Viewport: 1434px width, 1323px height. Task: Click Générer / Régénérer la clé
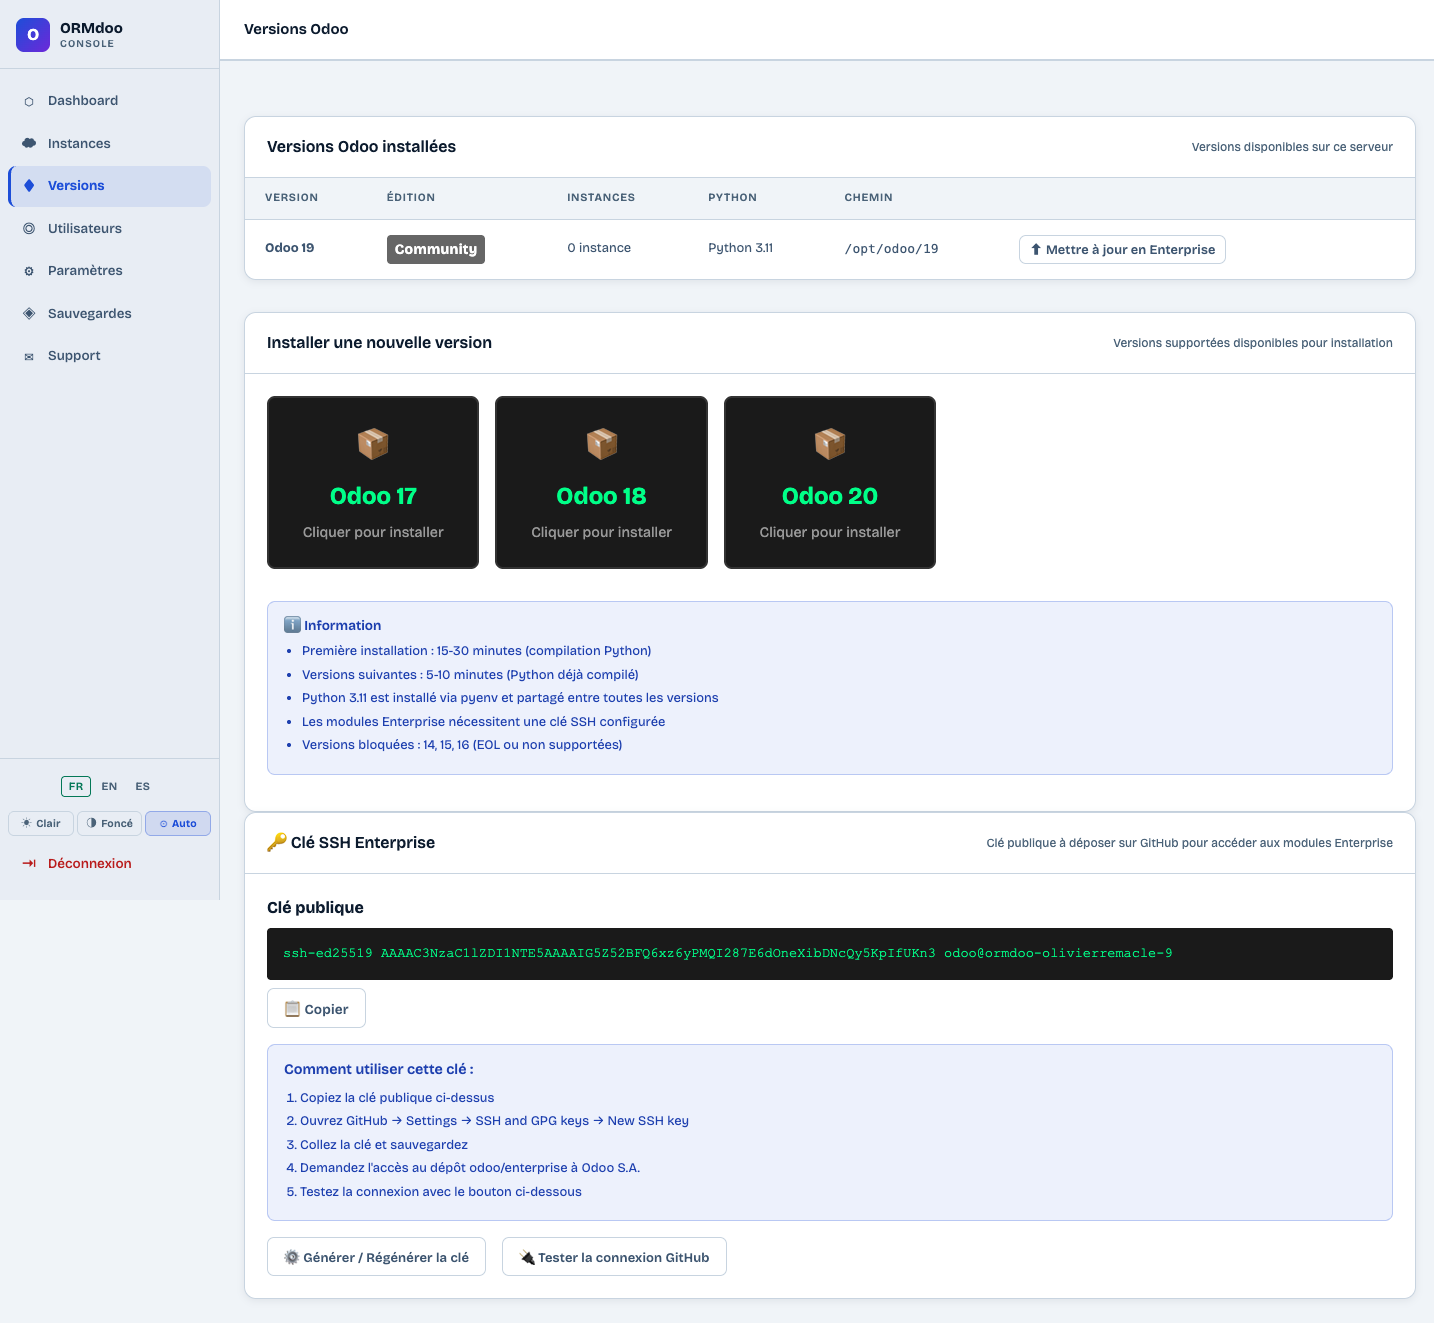[376, 1257]
